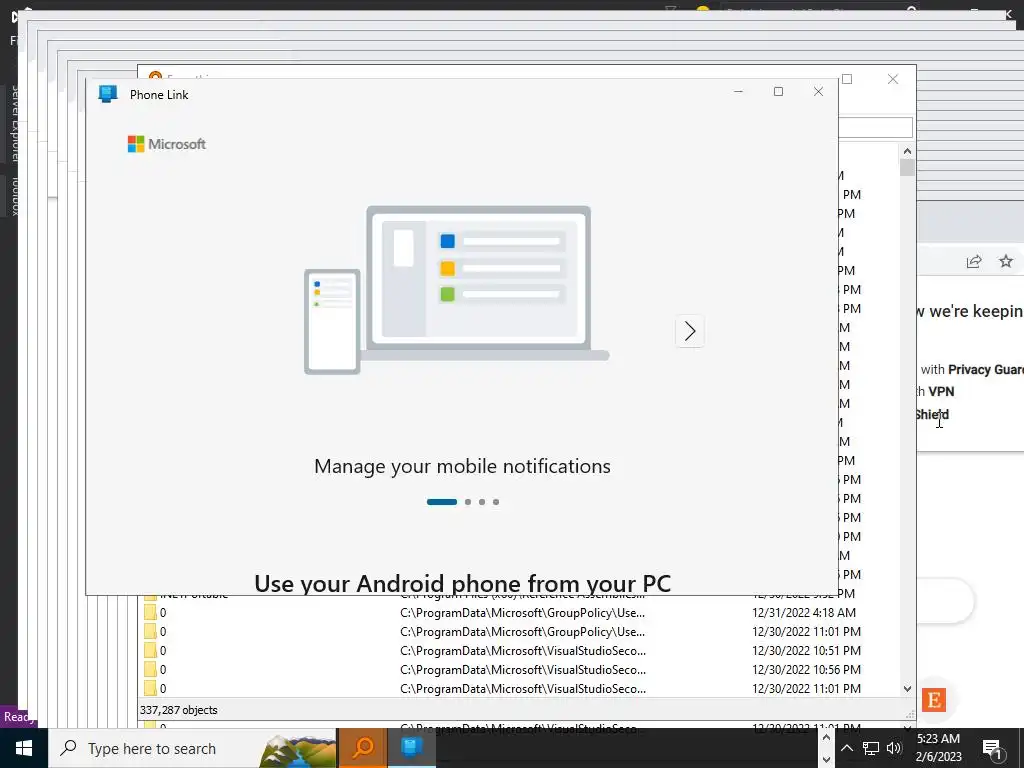
Task: Maximize the Everything search window behind
Action: [x=847, y=79]
